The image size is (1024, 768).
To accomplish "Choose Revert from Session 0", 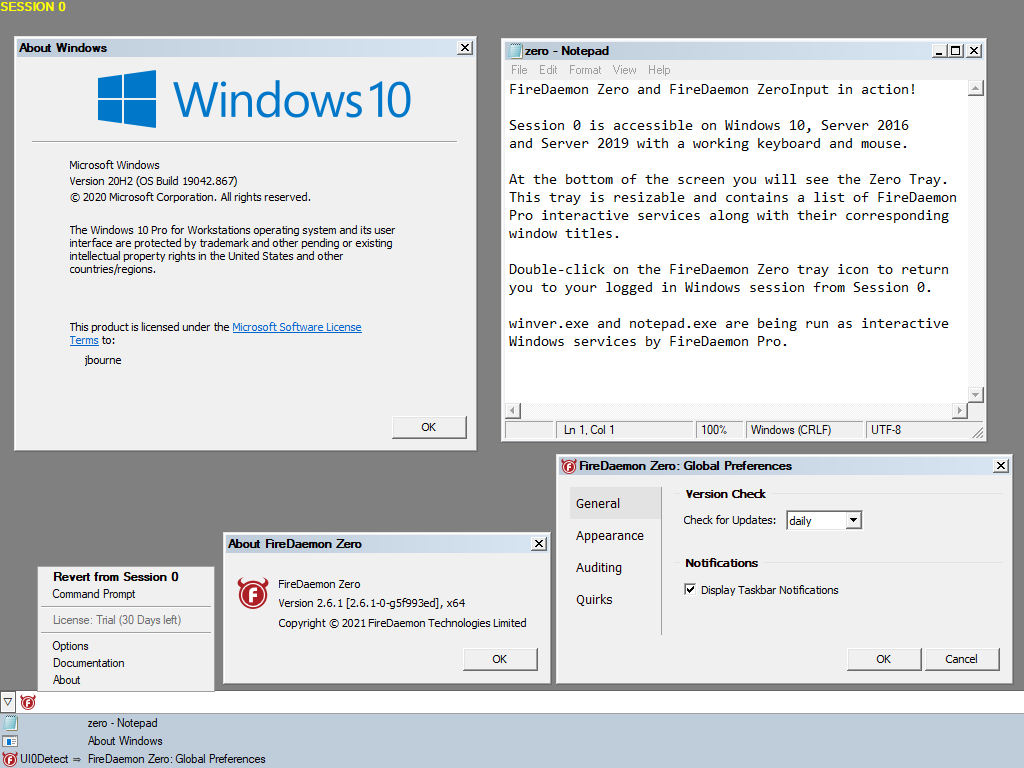I will [116, 577].
